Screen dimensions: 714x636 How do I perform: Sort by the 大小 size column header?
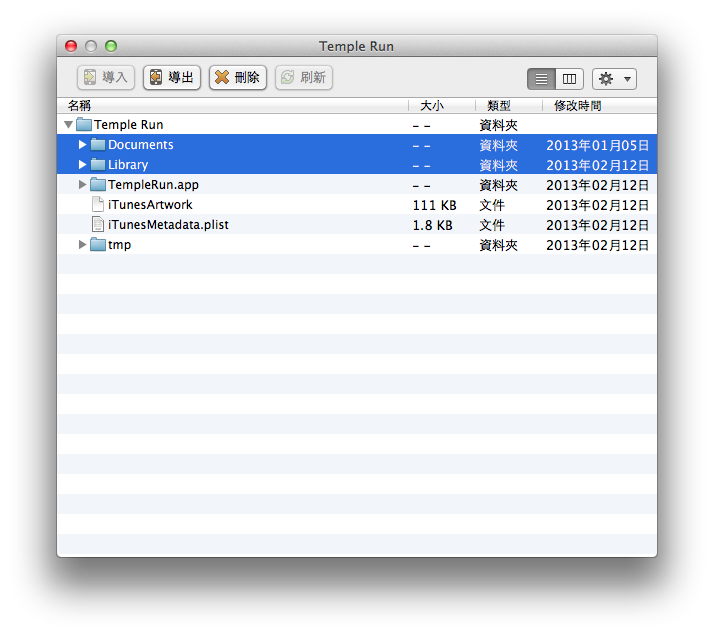pyautogui.click(x=432, y=105)
